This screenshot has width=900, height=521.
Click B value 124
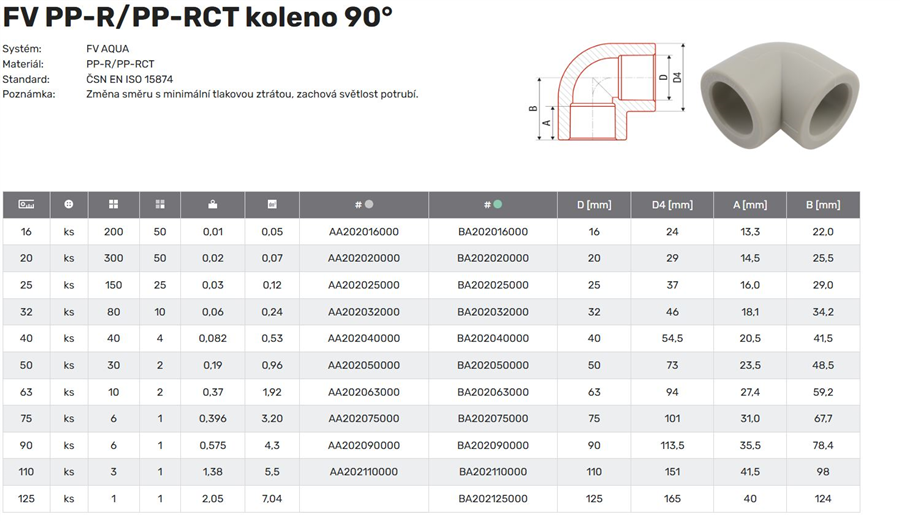click(823, 499)
